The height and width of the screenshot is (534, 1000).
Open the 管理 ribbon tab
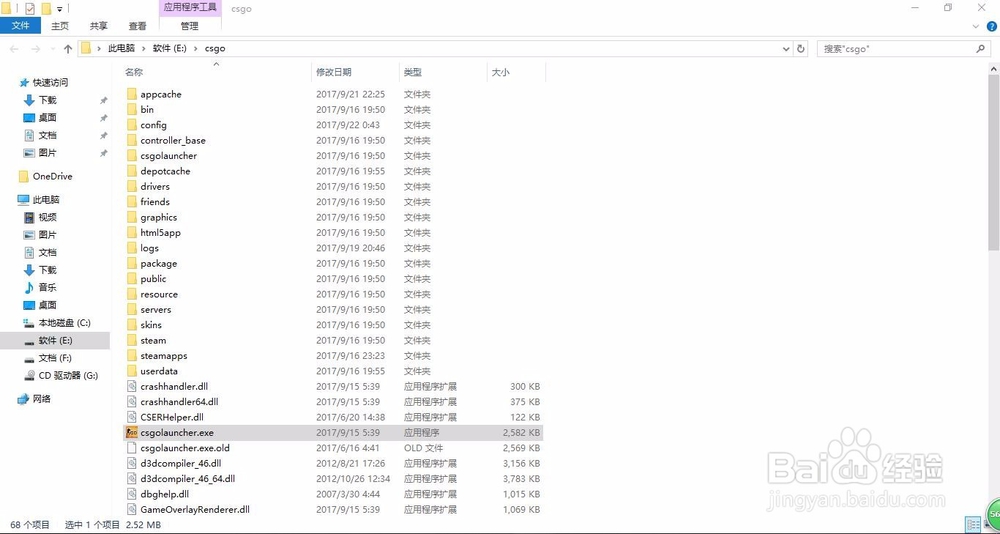coord(189,26)
